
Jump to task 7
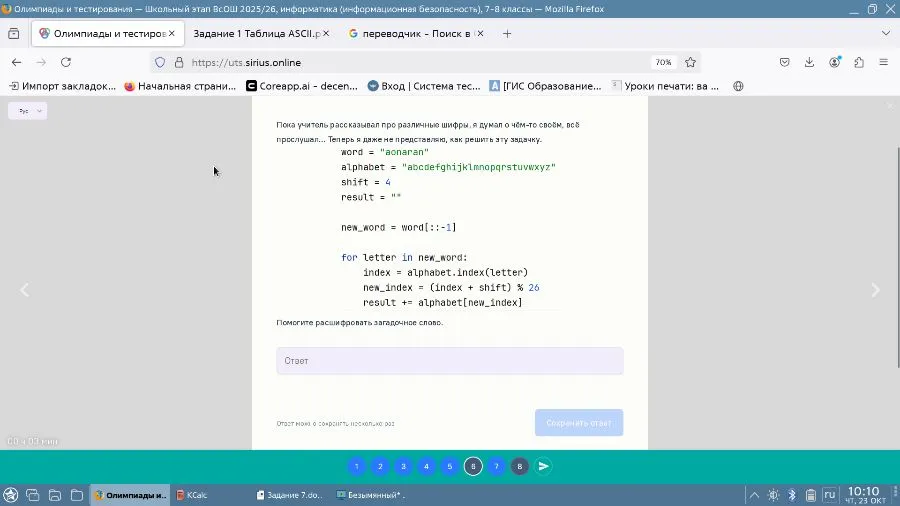[496, 466]
